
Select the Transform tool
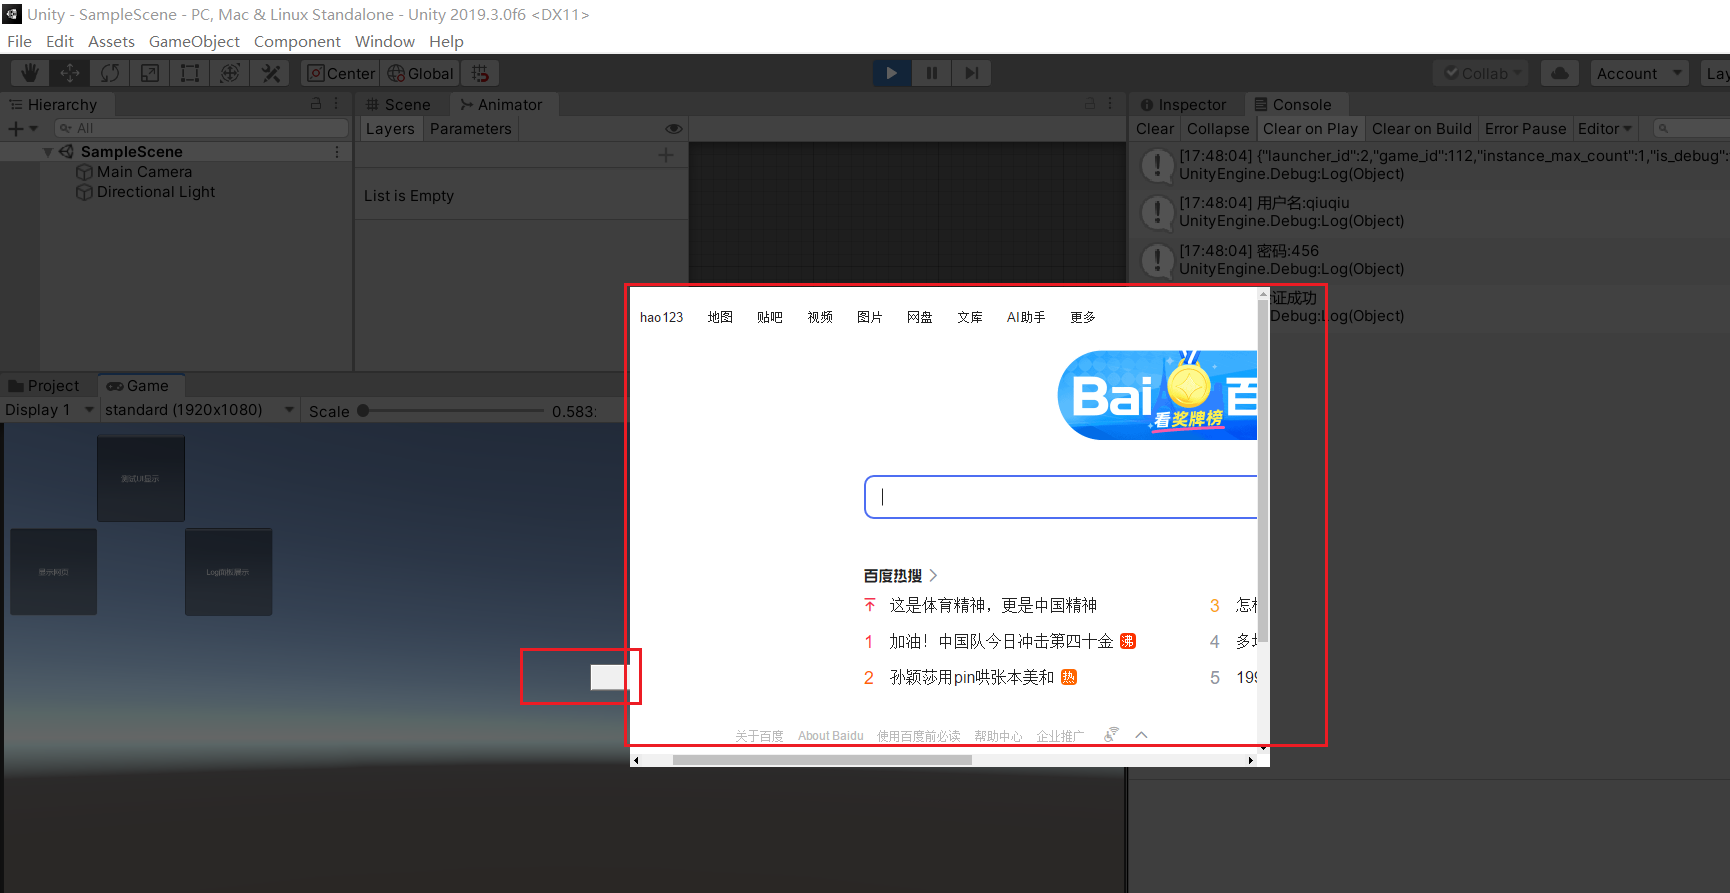(x=230, y=73)
